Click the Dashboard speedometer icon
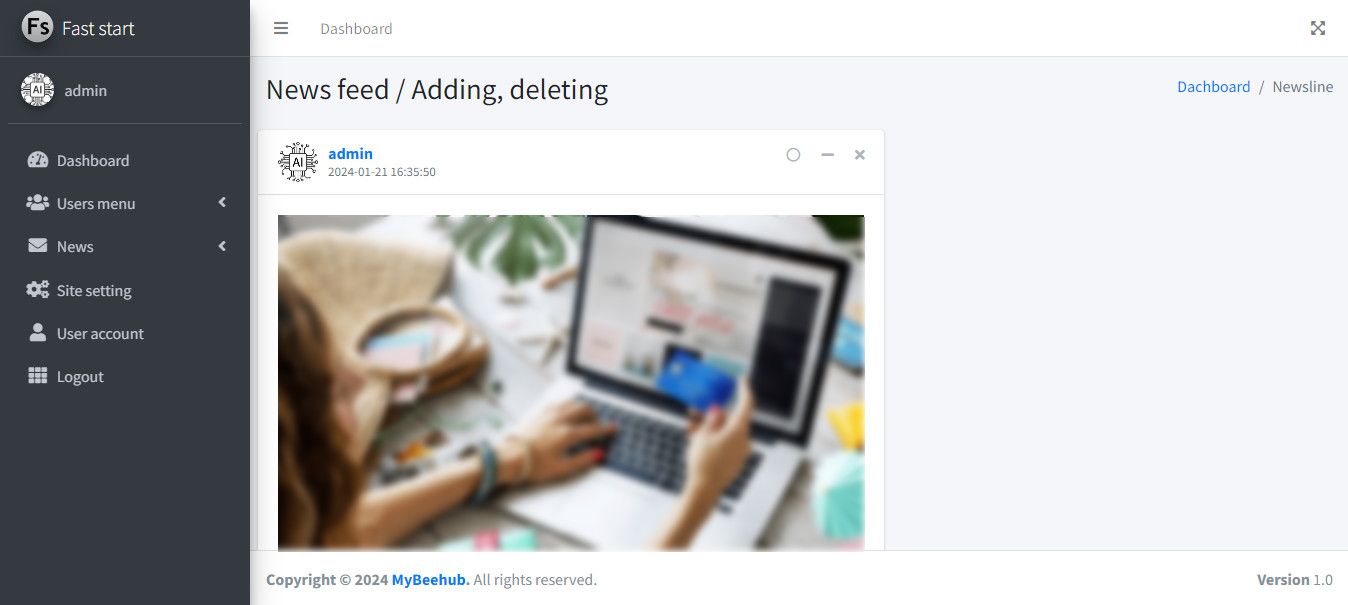 click(x=38, y=160)
